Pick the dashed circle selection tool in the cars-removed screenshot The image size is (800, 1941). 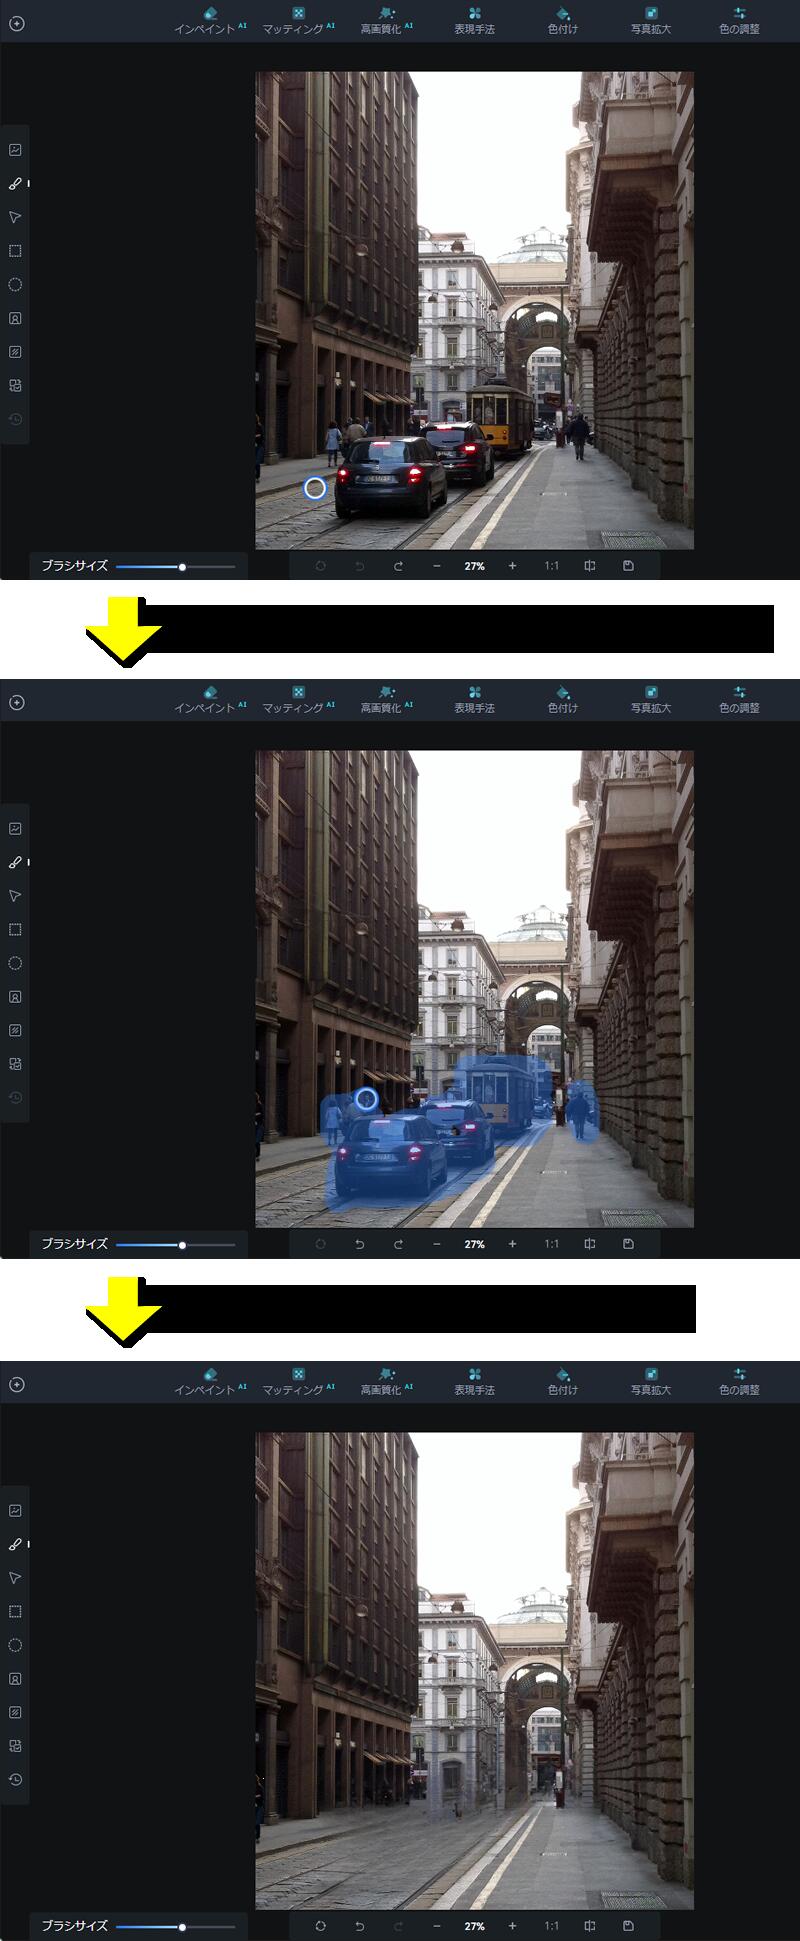click(15, 1645)
